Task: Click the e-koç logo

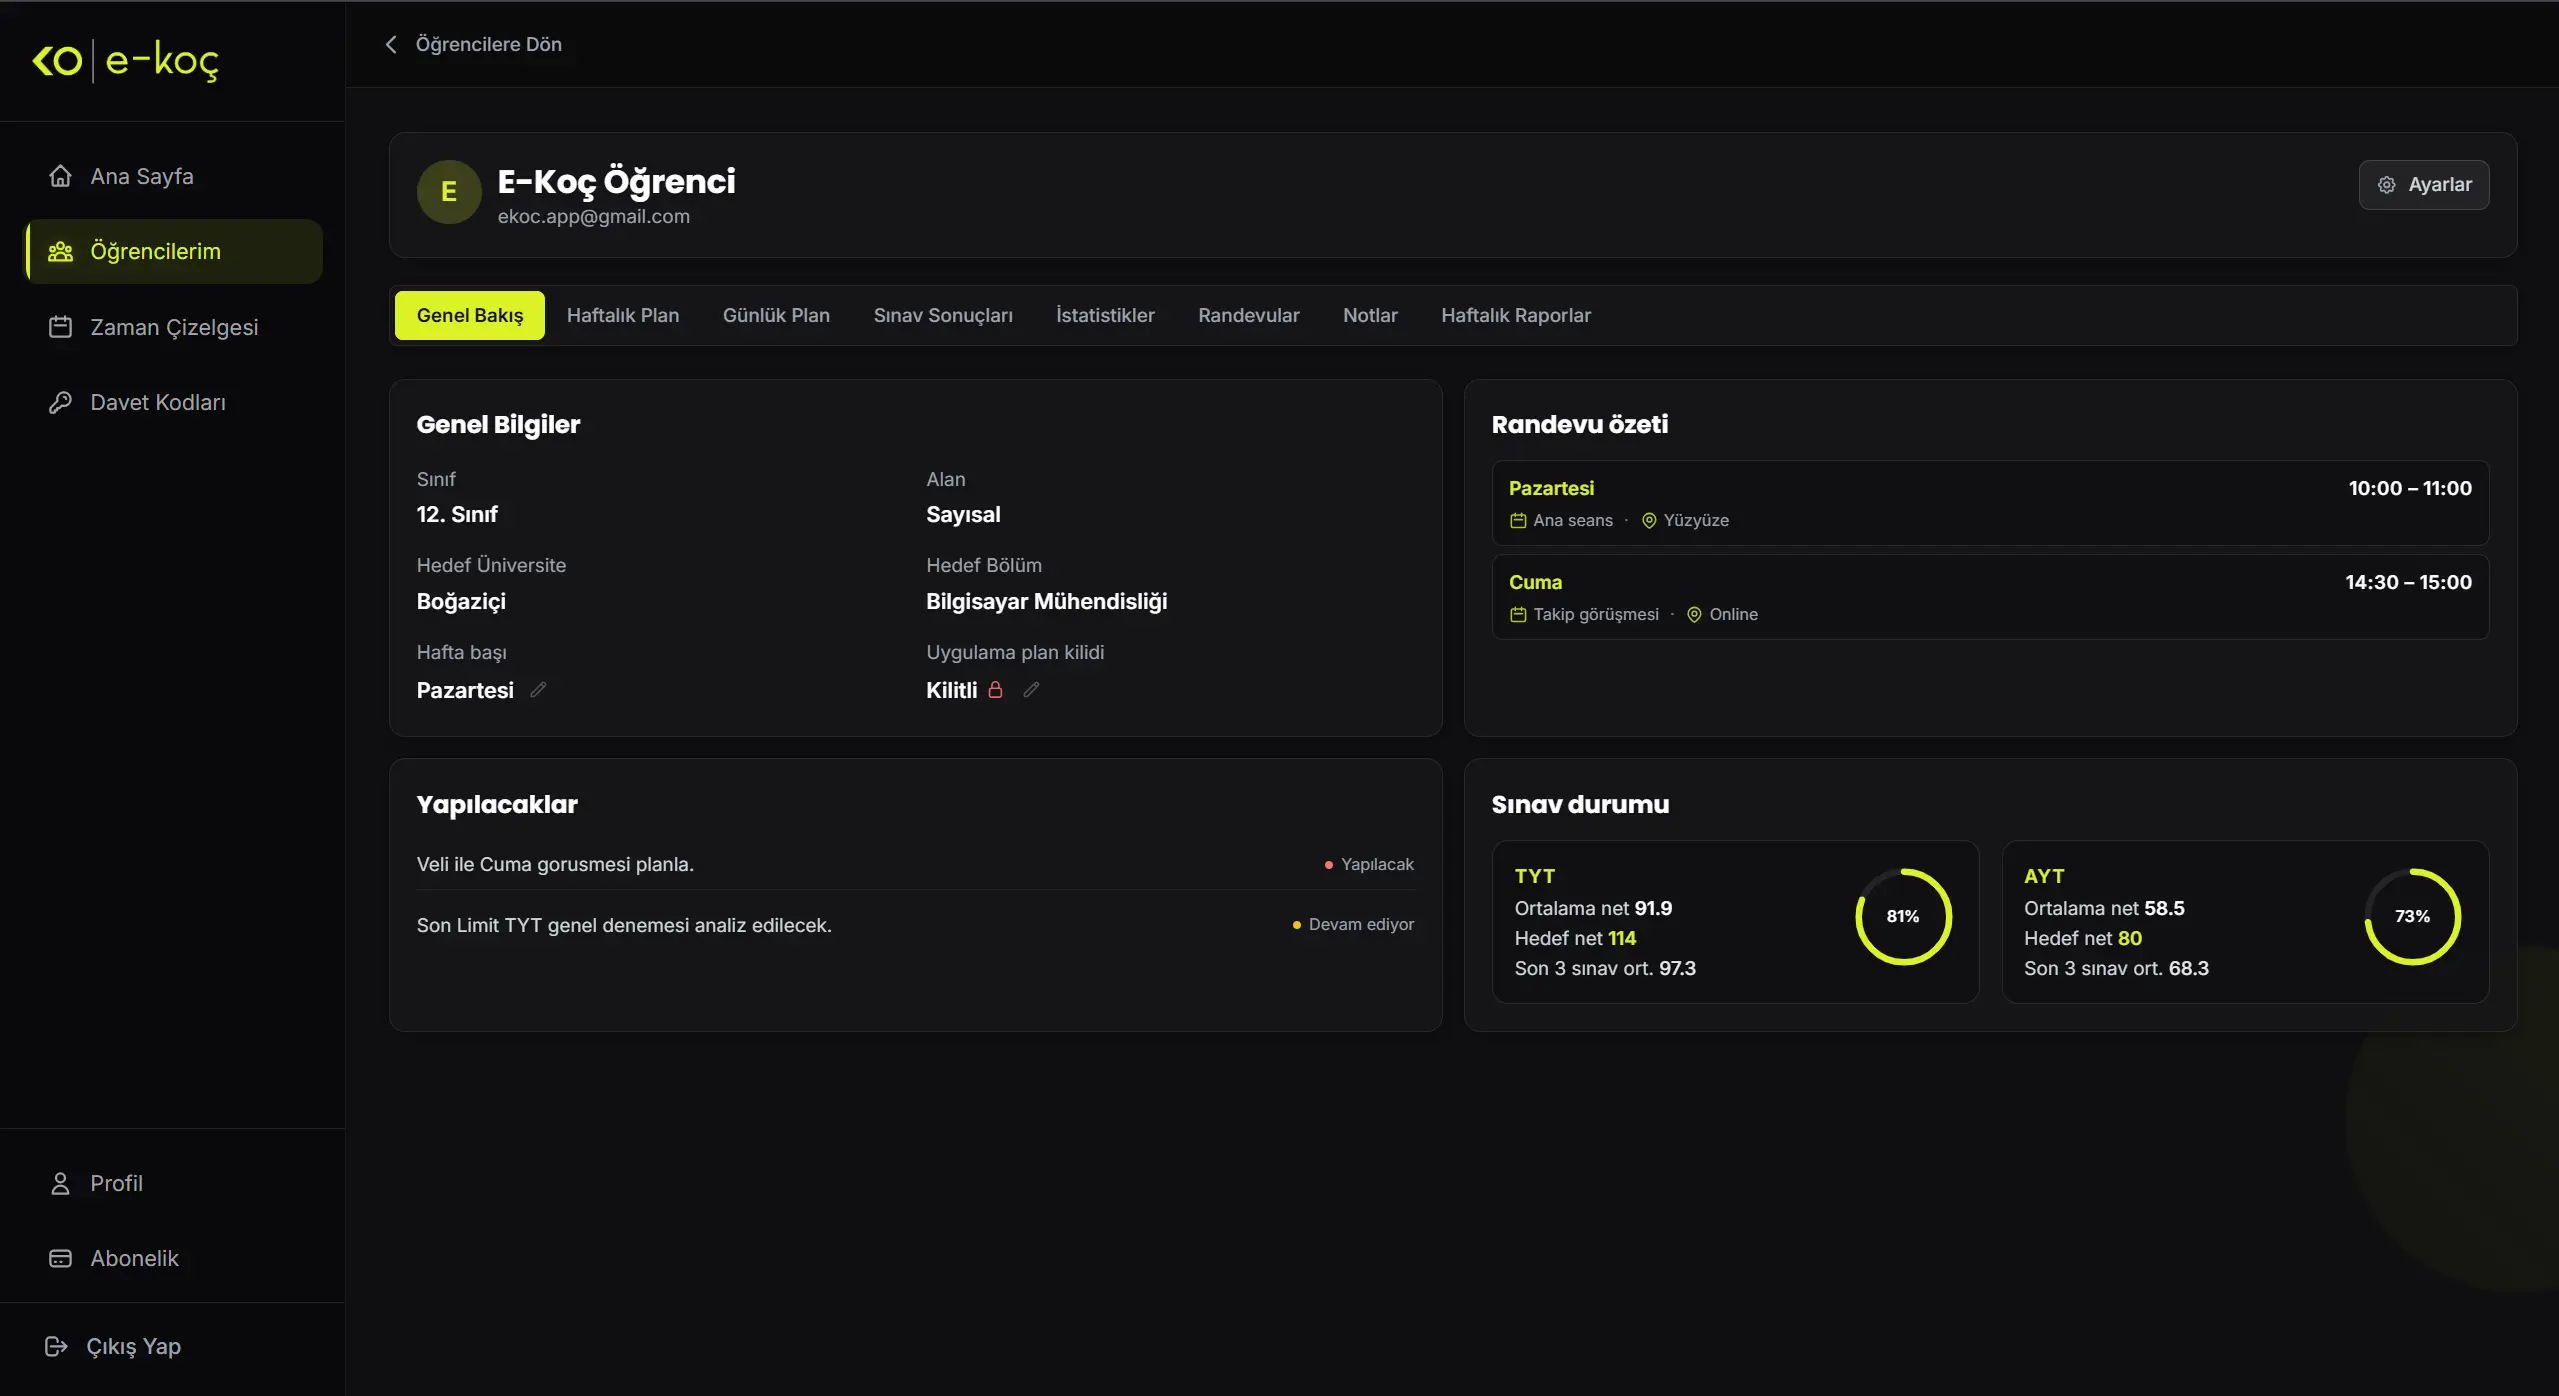Action: pos(126,61)
